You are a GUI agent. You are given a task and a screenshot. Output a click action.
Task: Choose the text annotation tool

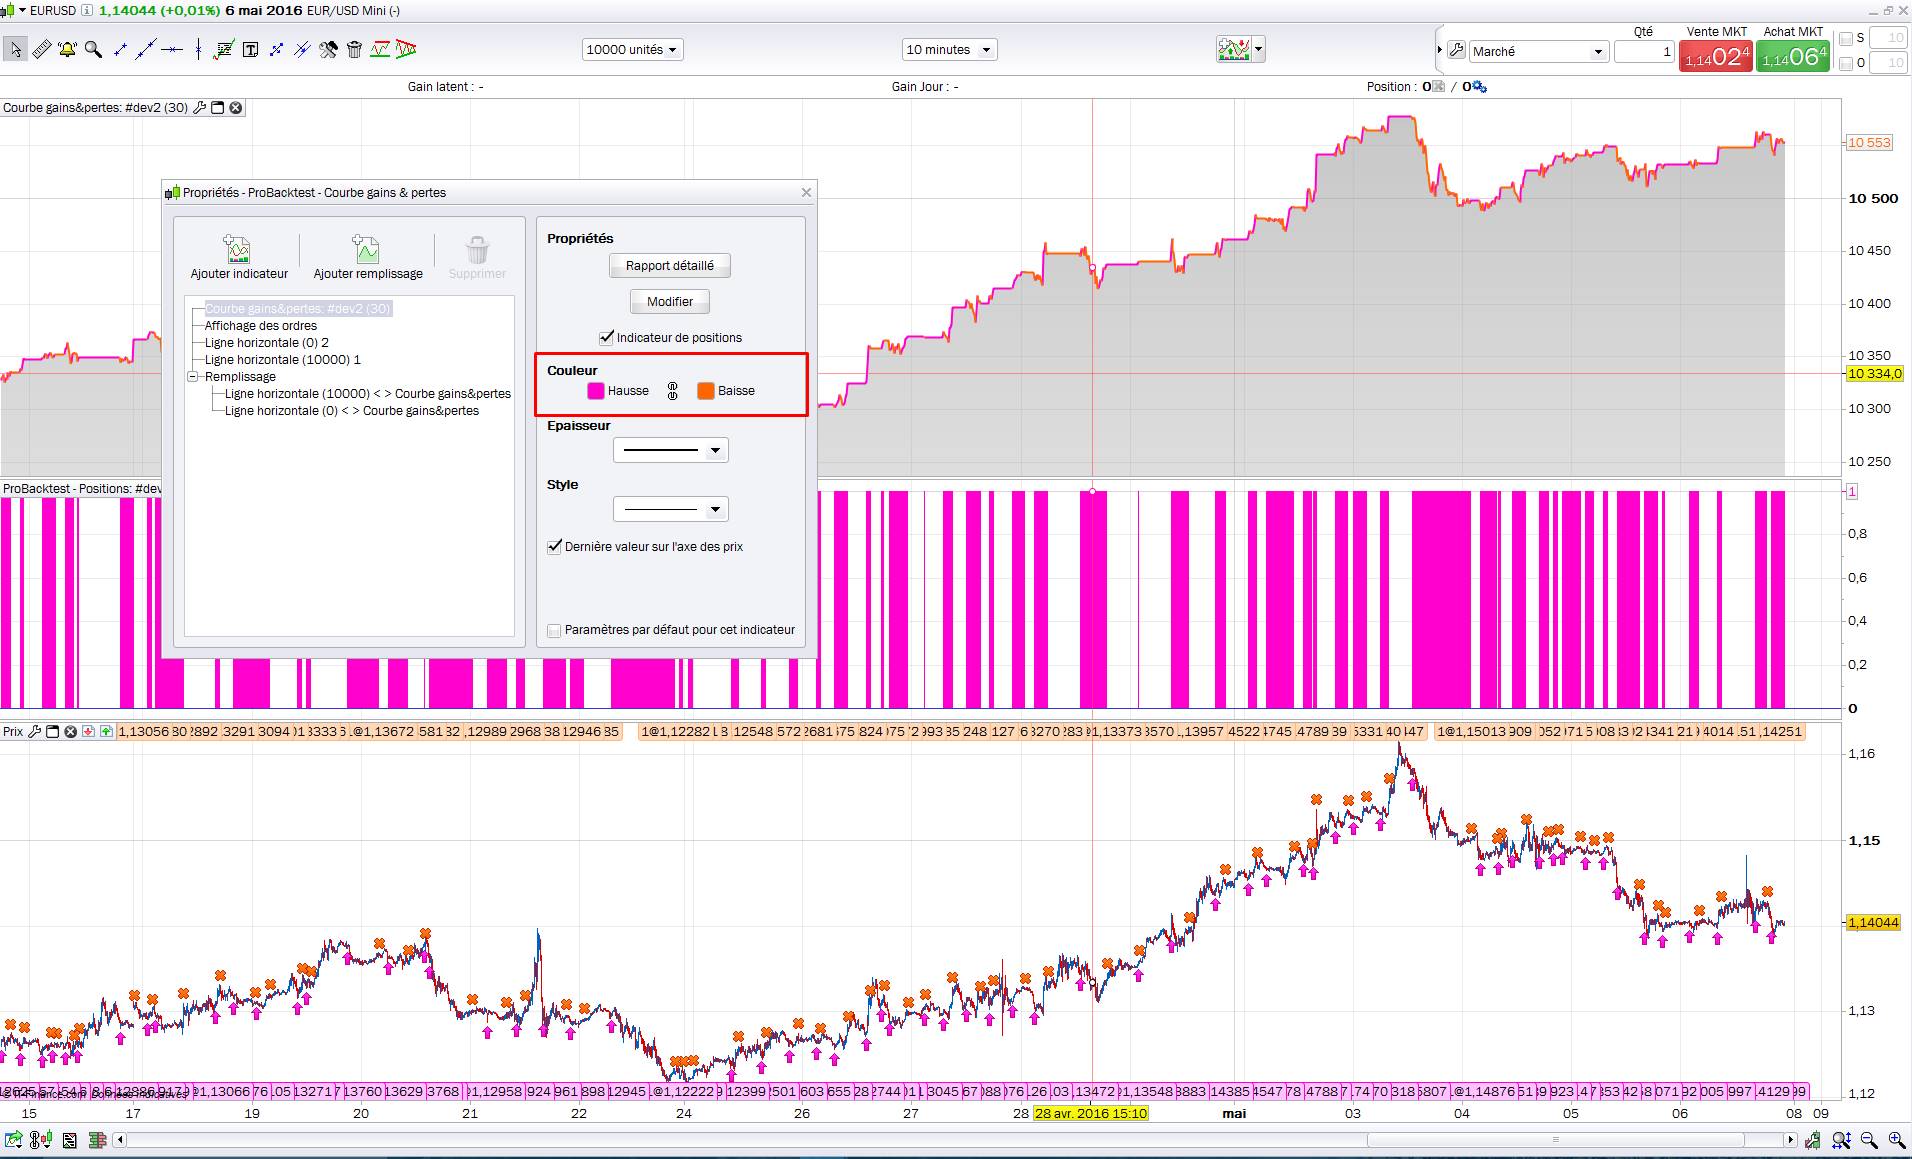250,49
